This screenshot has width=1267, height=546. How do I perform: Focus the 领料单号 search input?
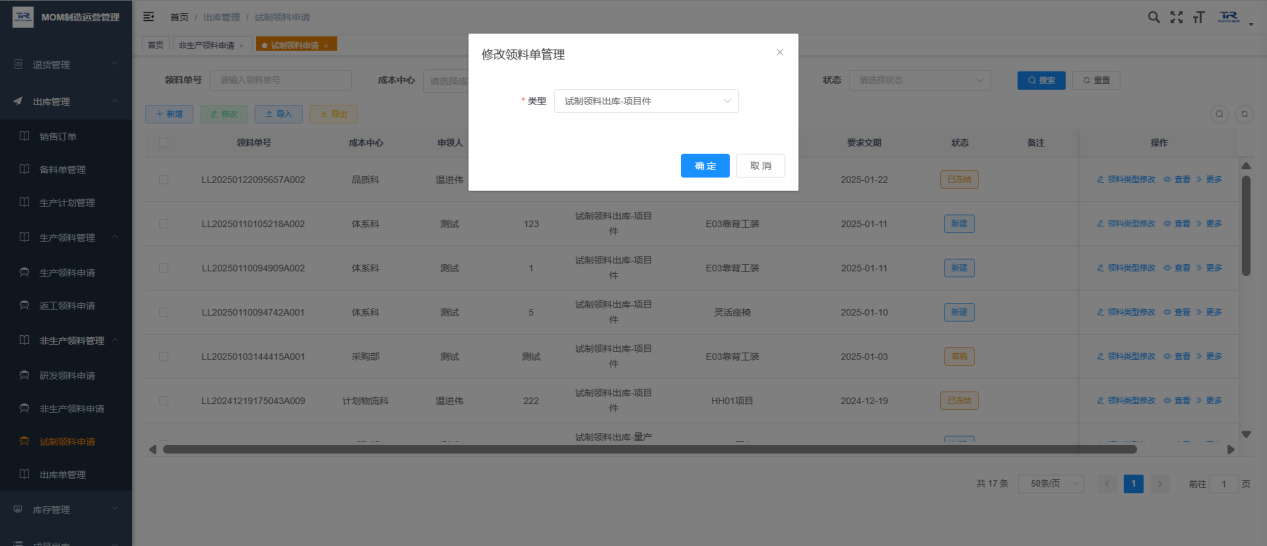(280, 80)
